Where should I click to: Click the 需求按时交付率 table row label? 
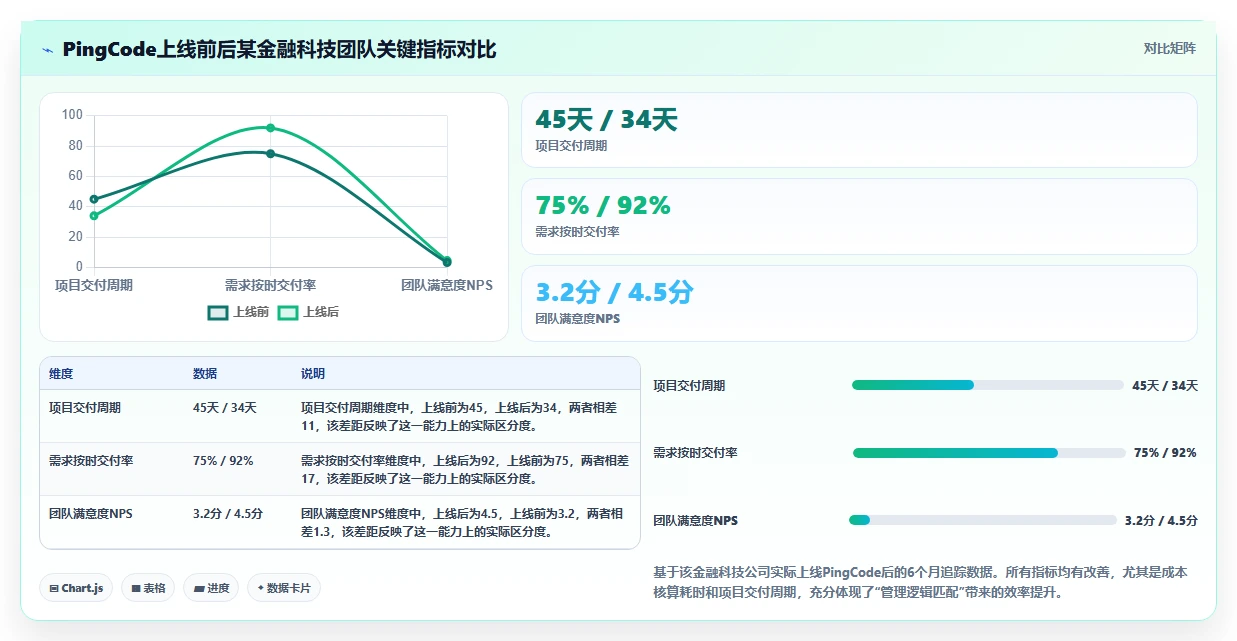point(91,461)
